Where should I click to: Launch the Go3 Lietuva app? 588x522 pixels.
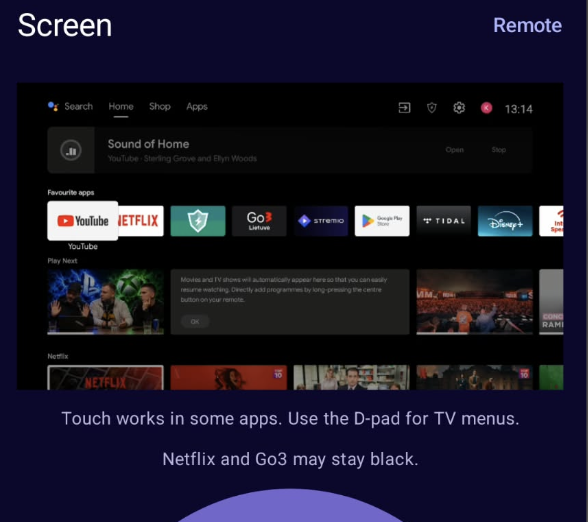click(x=259, y=220)
